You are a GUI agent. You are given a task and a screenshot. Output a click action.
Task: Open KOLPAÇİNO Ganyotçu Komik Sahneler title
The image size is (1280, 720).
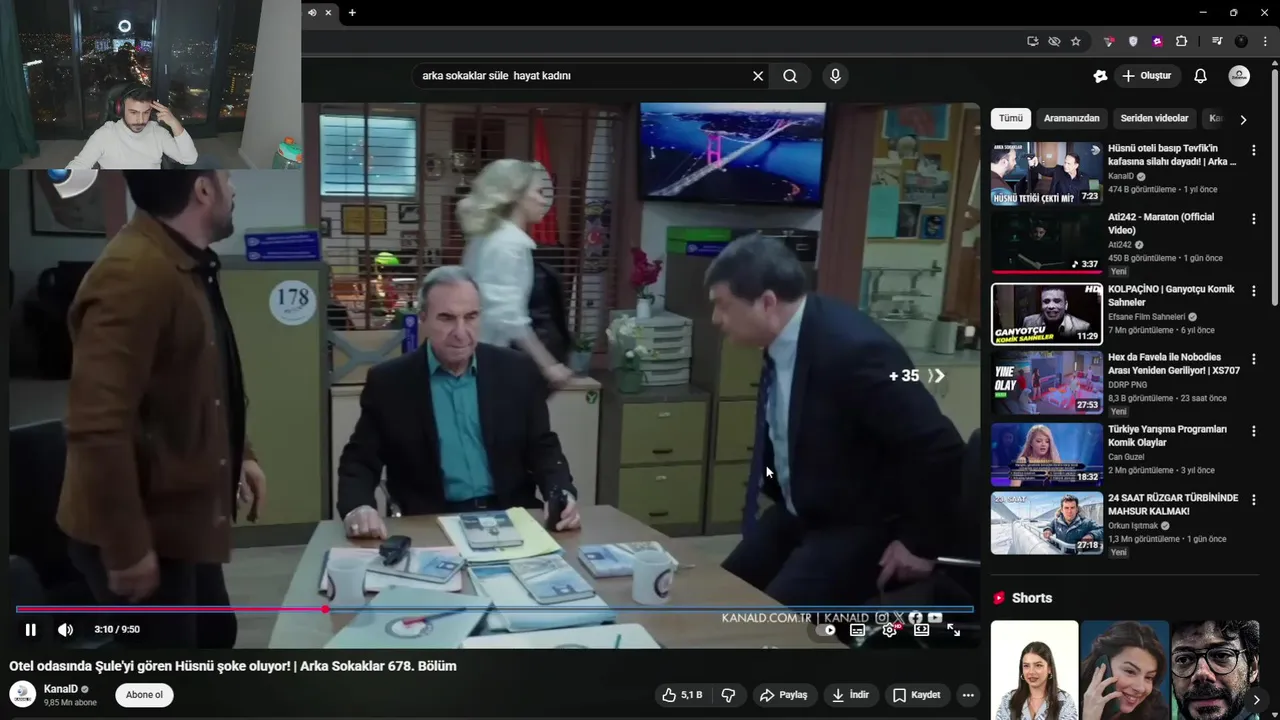point(1171,295)
